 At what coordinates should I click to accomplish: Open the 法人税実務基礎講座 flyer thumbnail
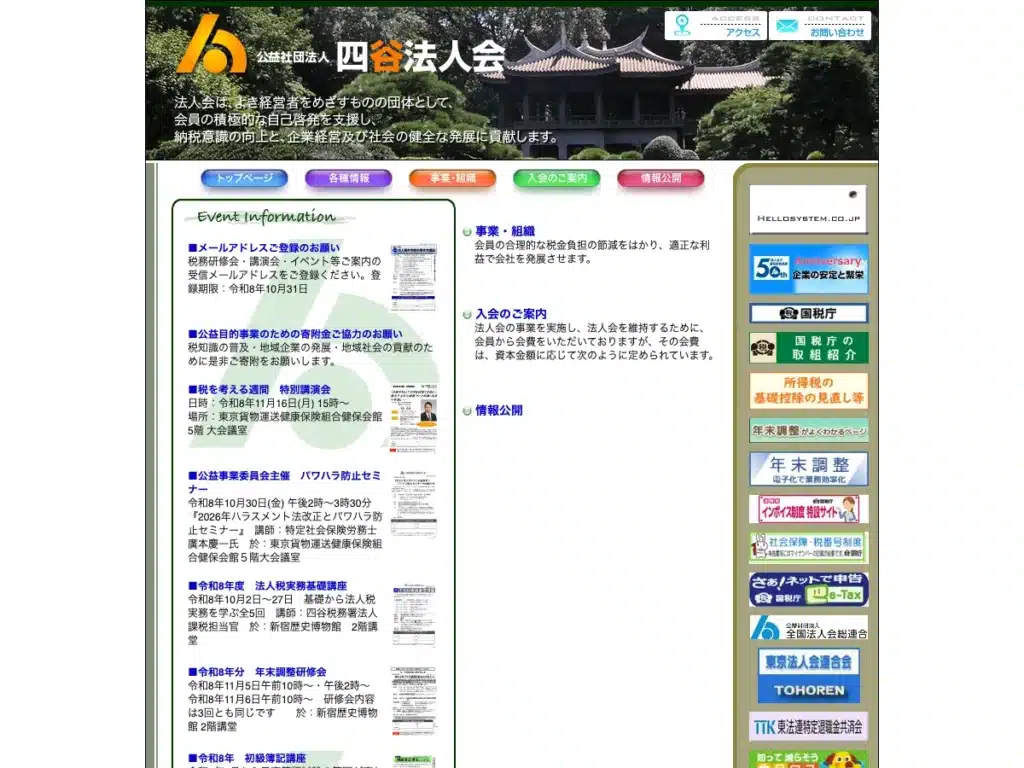click(414, 615)
